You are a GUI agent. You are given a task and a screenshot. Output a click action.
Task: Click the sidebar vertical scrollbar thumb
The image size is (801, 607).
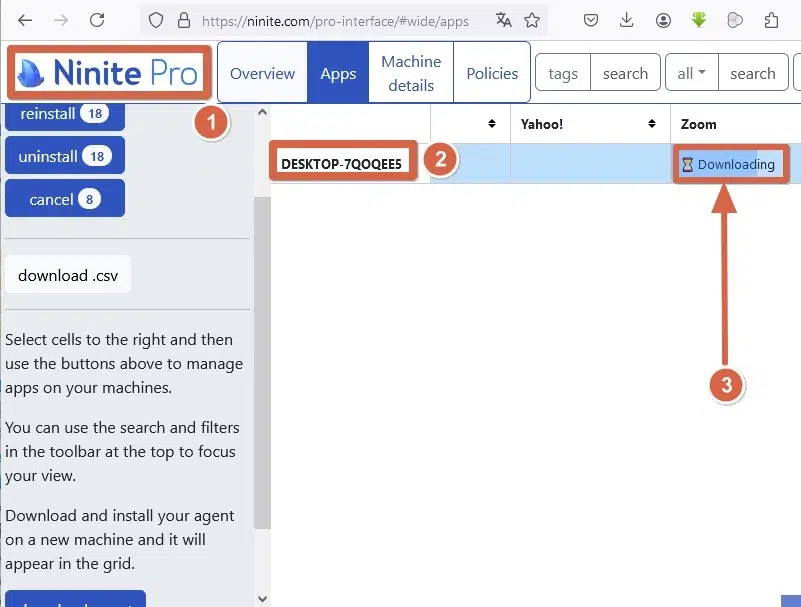pos(262,363)
